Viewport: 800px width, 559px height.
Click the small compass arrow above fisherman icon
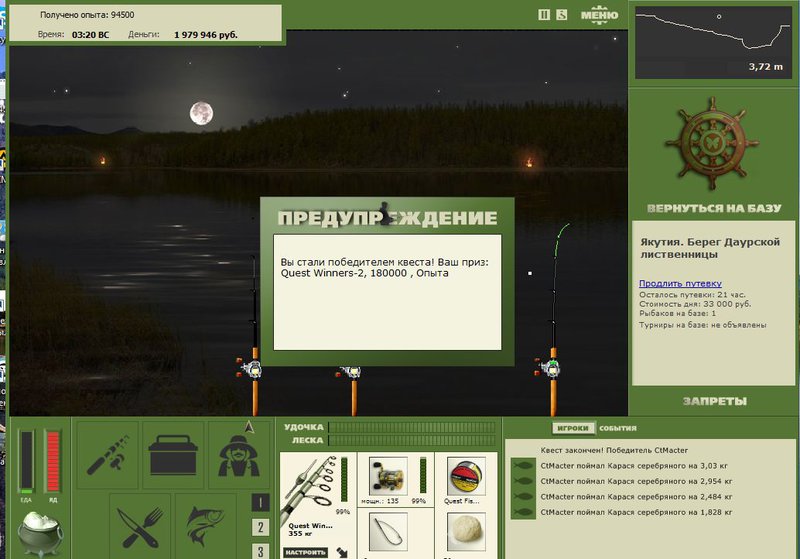click(x=249, y=427)
